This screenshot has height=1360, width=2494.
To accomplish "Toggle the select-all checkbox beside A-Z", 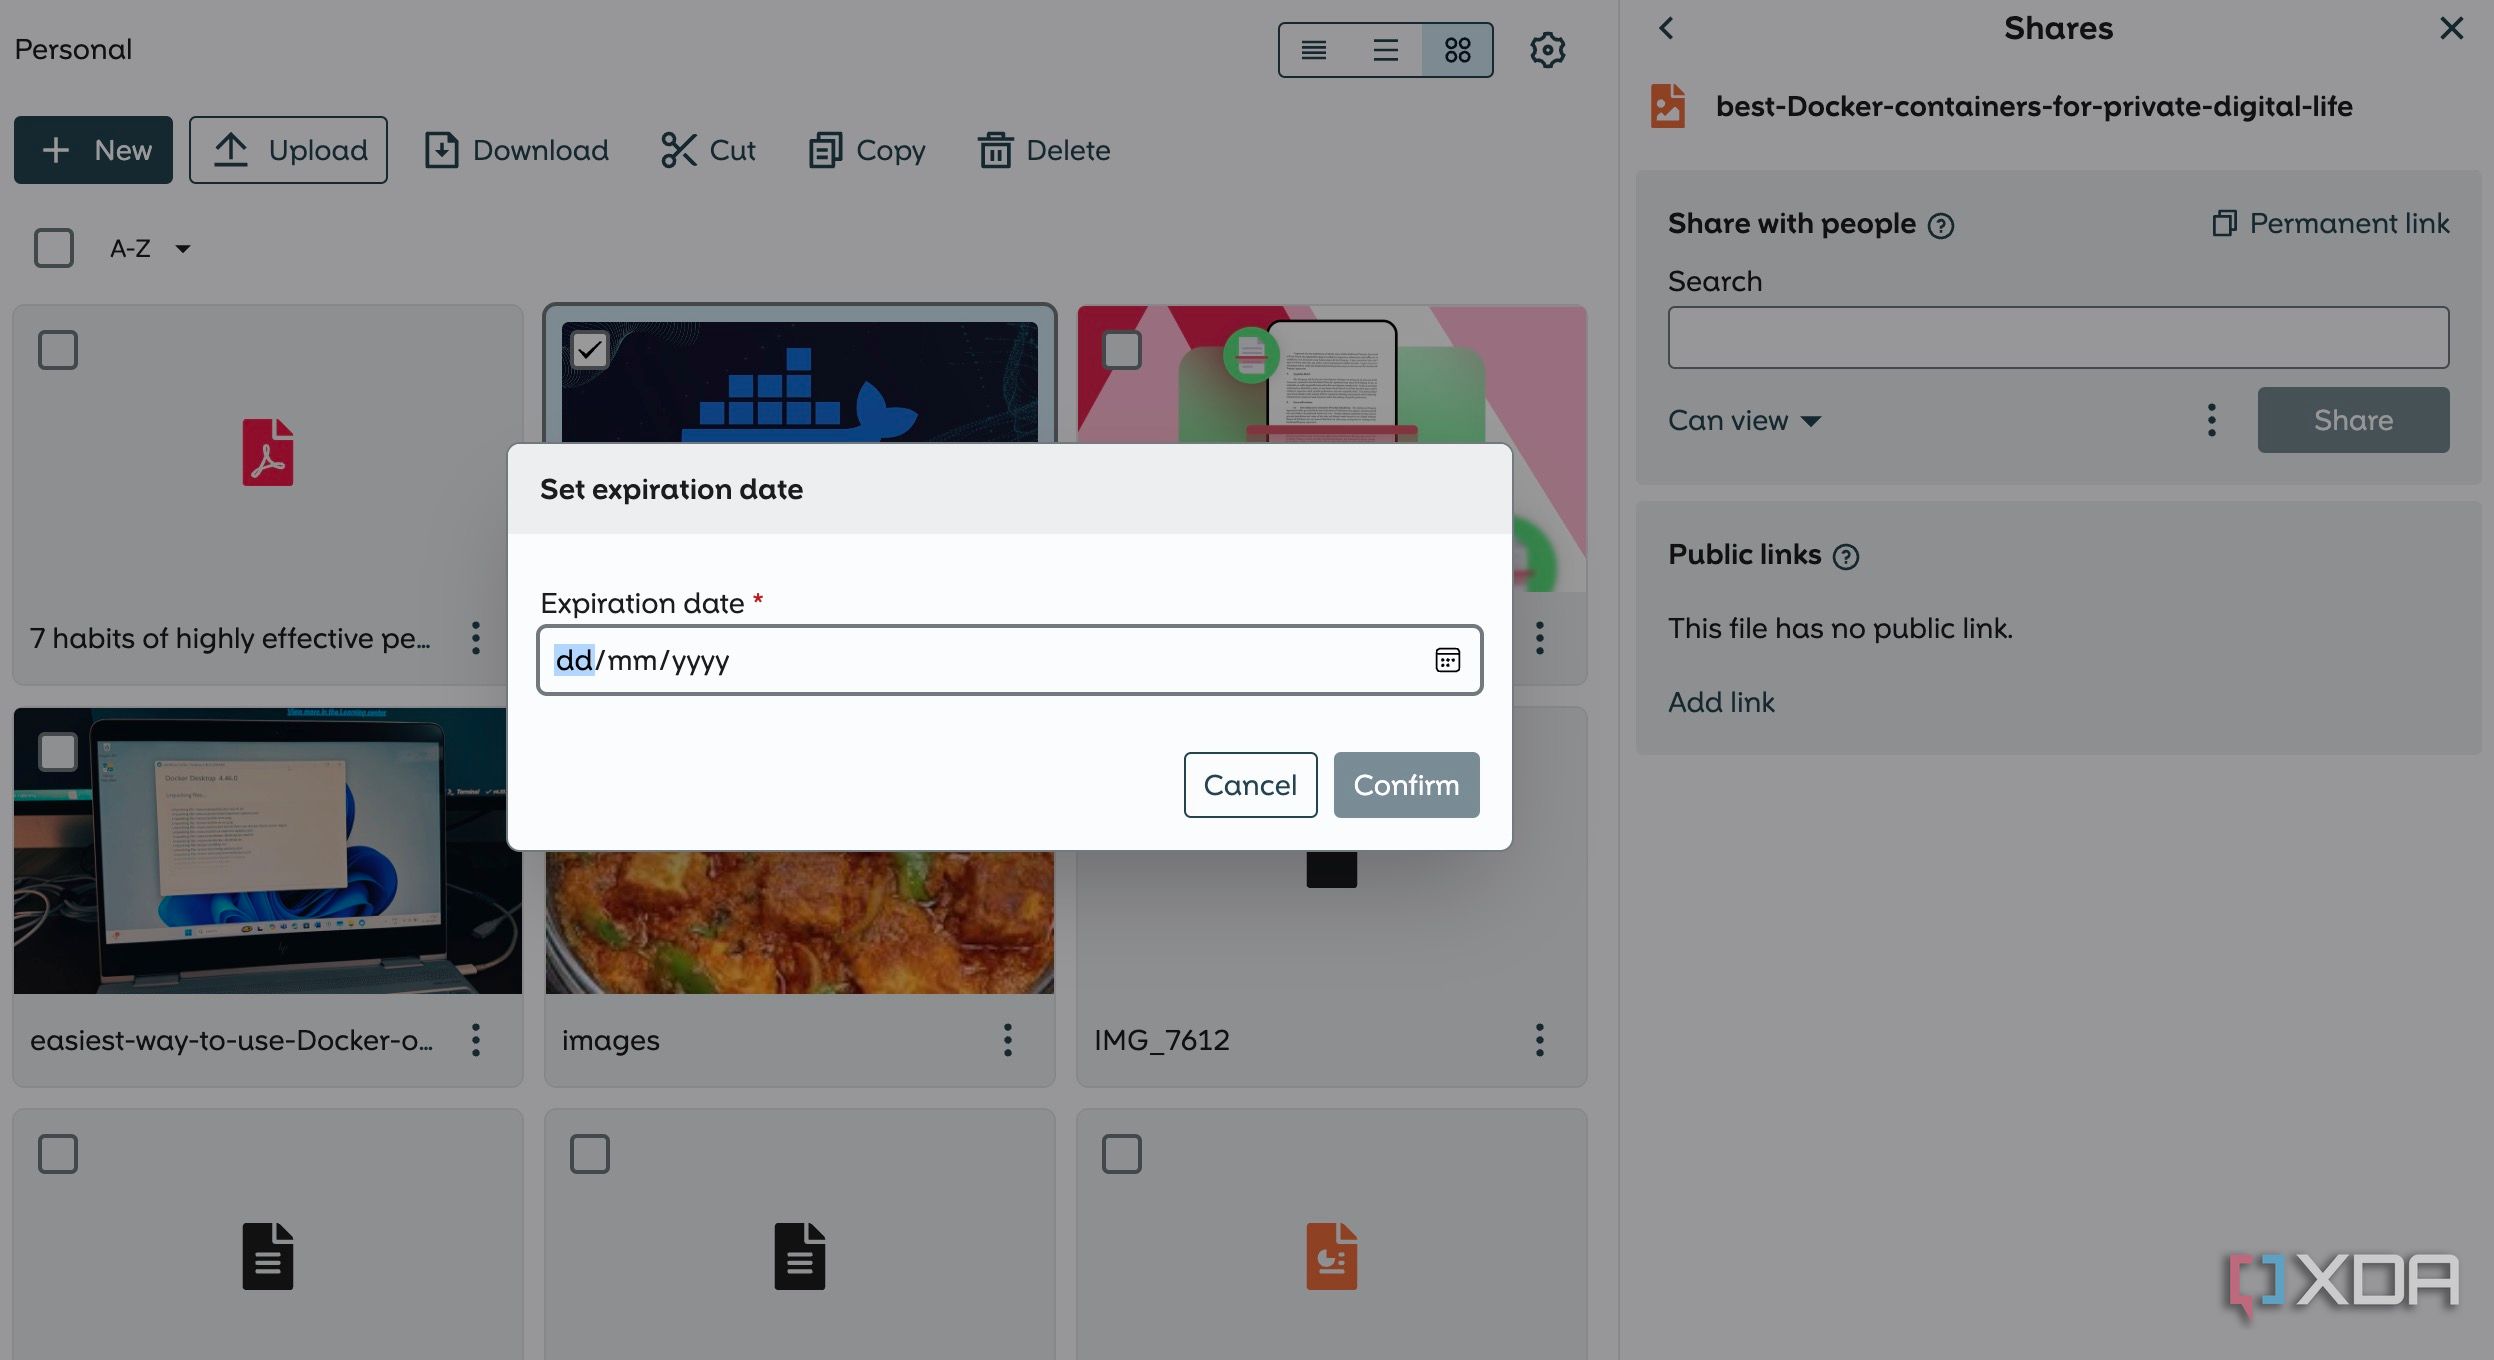I will coord(54,248).
